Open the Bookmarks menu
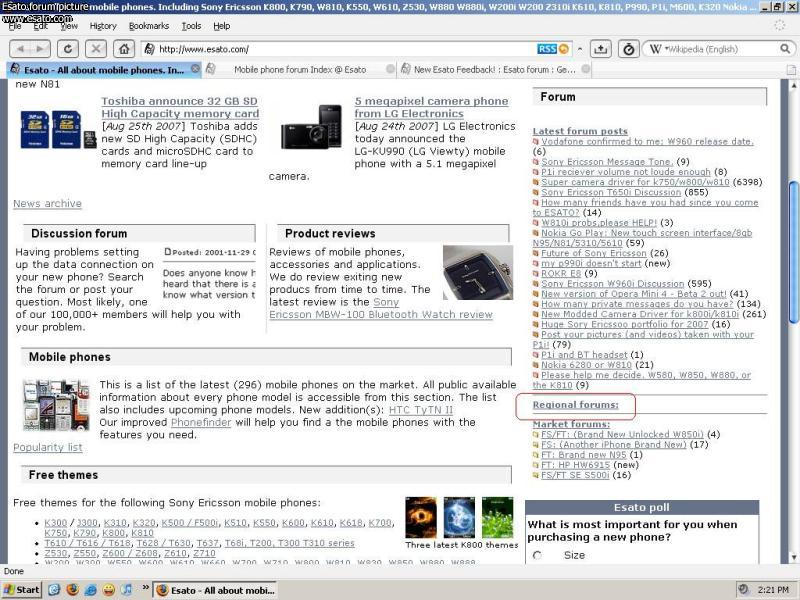This screenshot has height=600, width=800. (149, 26)
